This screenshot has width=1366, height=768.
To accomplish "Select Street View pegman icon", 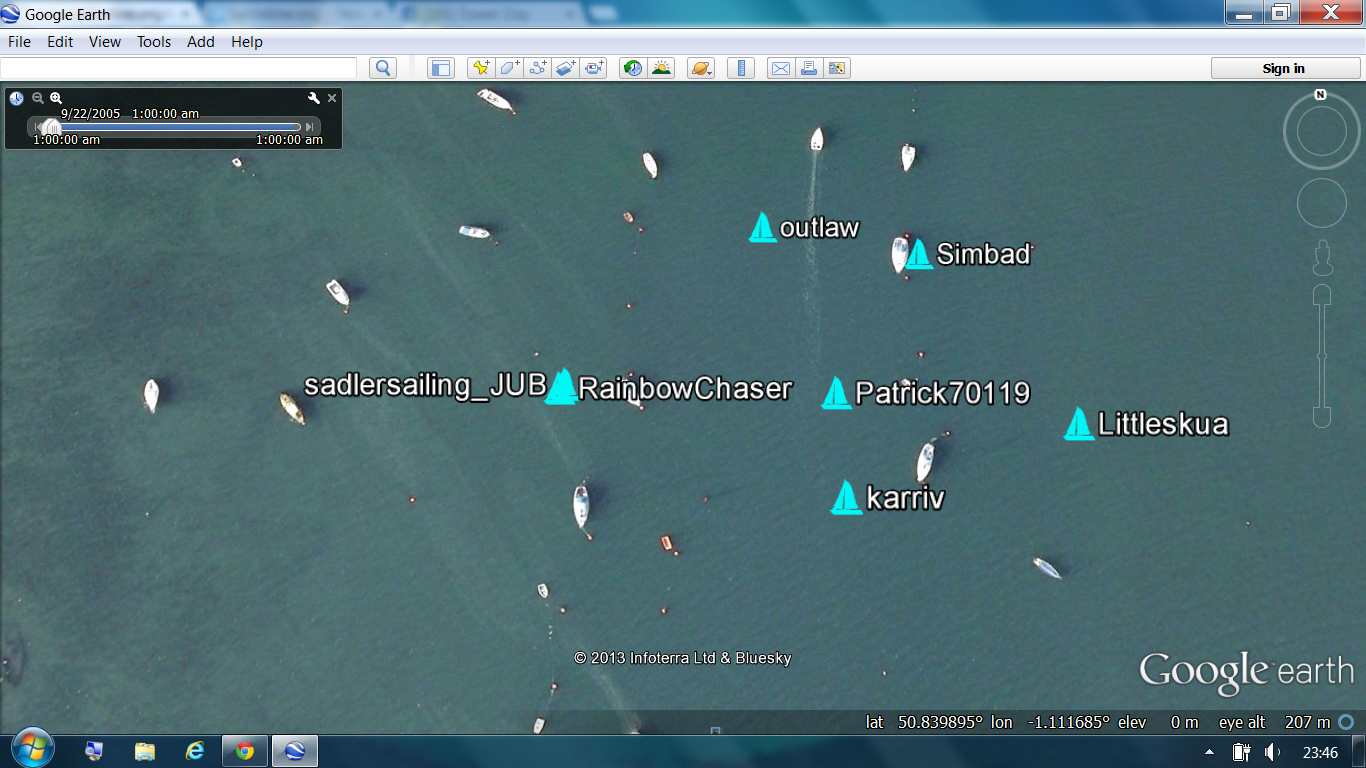I will [x=1322, y=257].
